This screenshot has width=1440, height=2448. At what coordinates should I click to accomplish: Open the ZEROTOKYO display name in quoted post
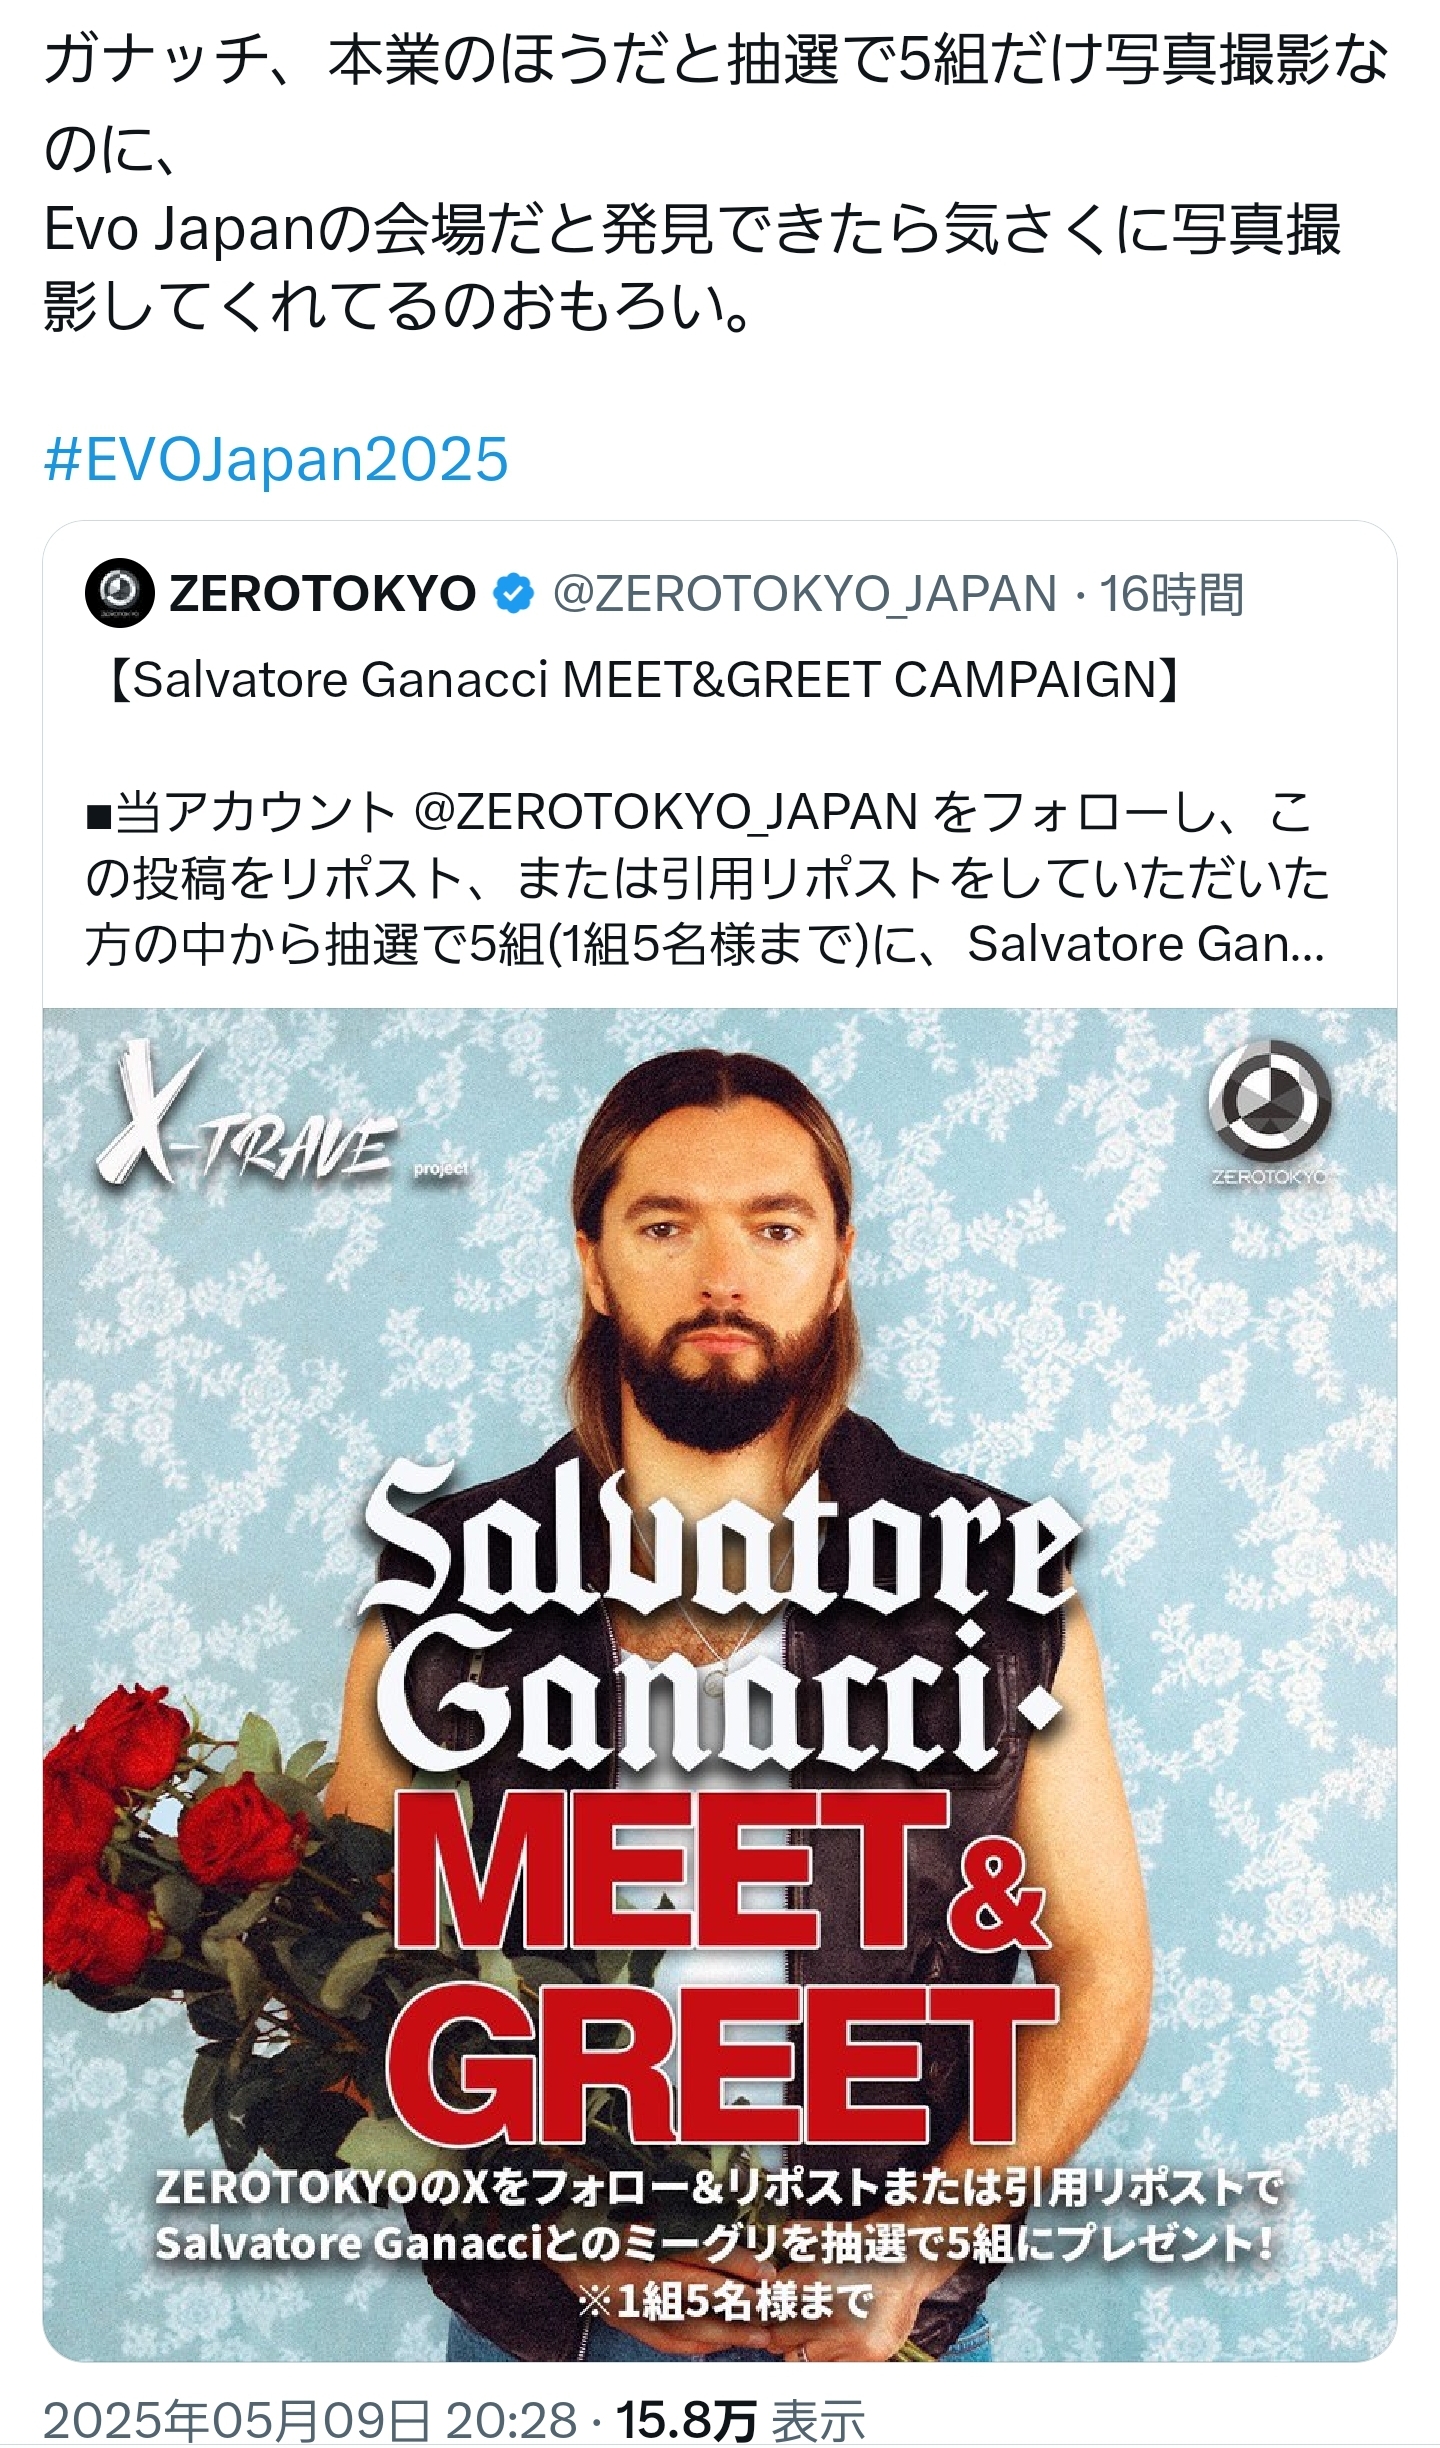click(x=322, y=594)
